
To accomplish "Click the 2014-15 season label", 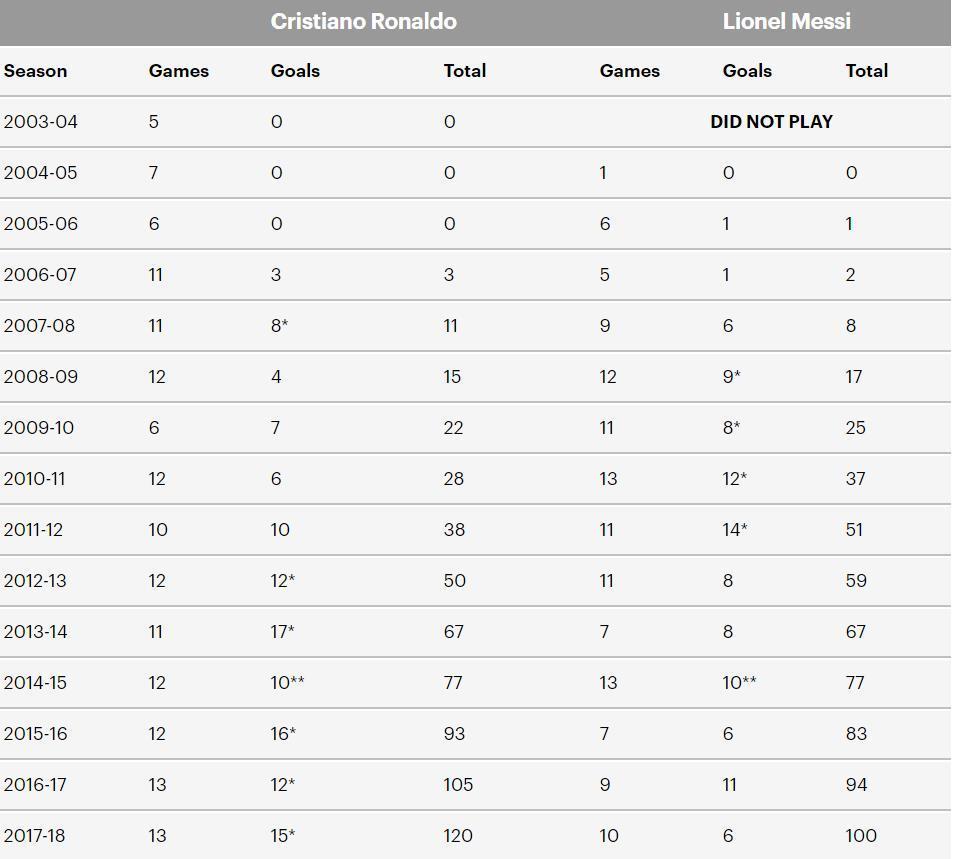I will pyautogui.click(x=35, y=683).
